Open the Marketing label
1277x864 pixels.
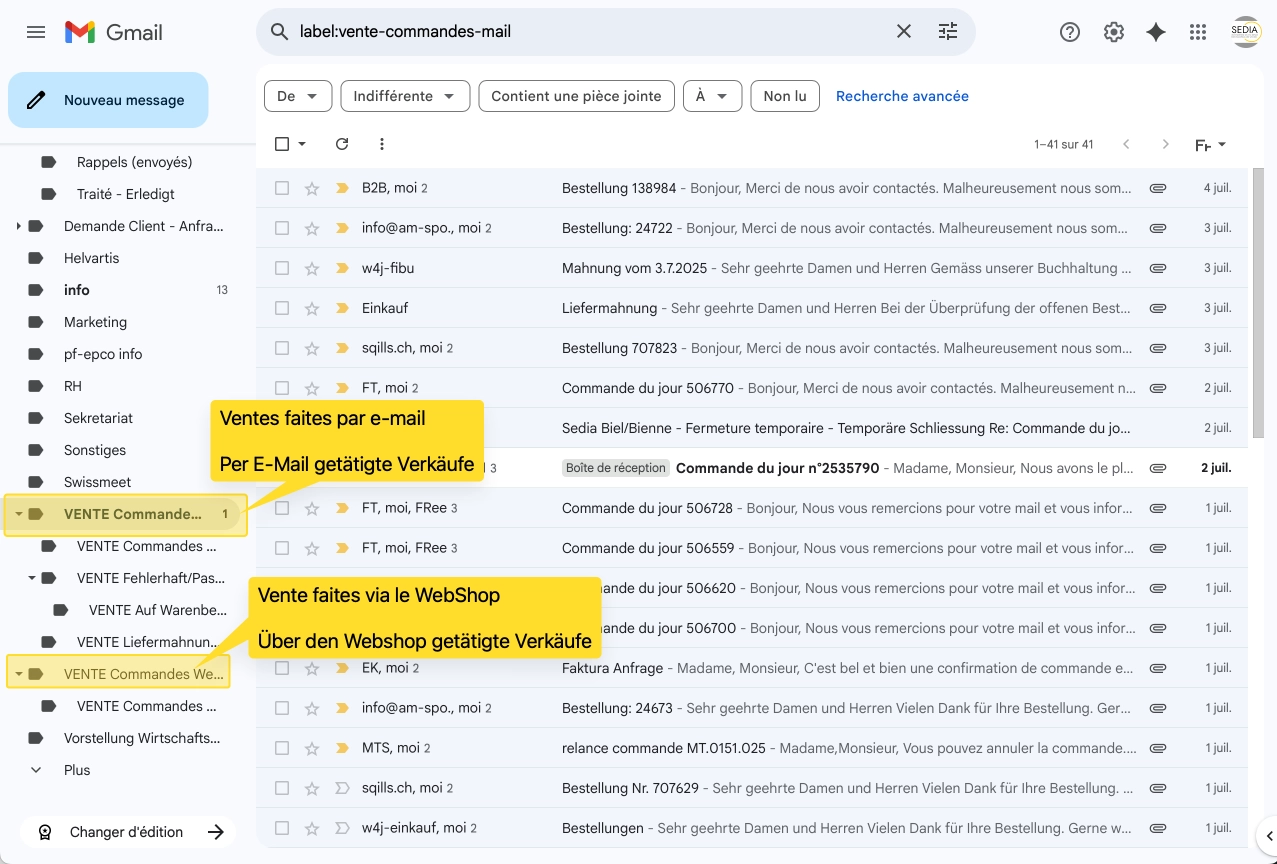(95, 322)
